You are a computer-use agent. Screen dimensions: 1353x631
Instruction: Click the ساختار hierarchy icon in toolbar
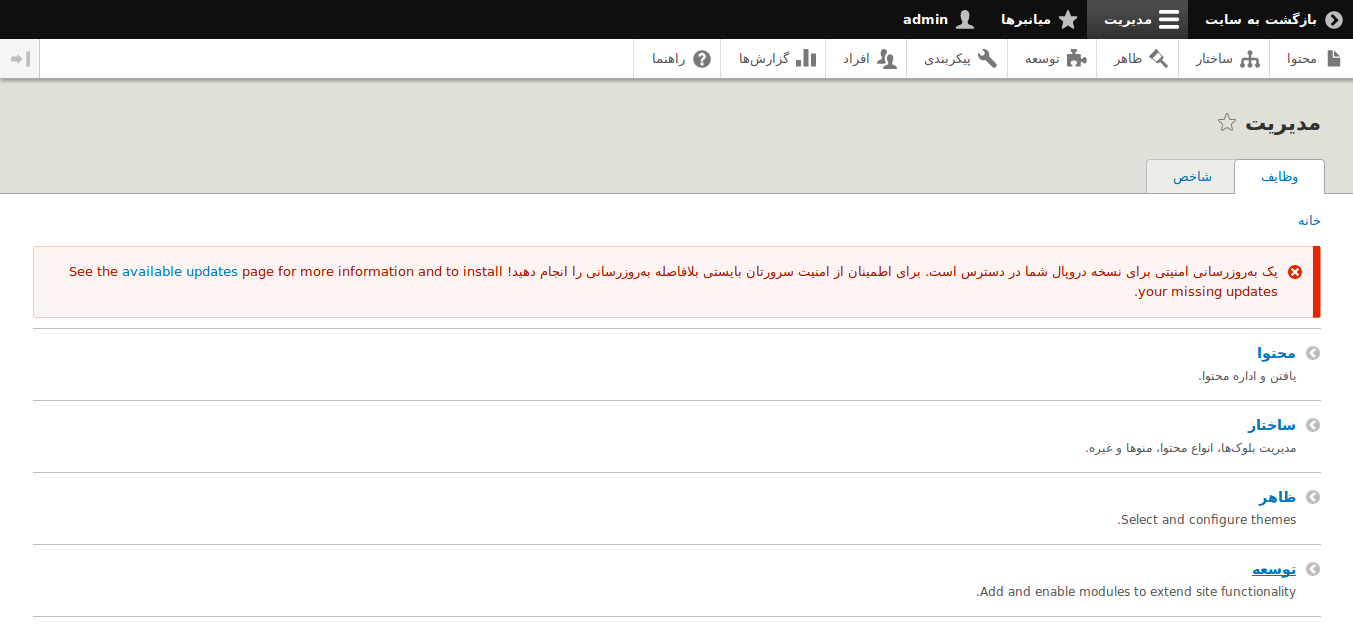pos(1250,59)
